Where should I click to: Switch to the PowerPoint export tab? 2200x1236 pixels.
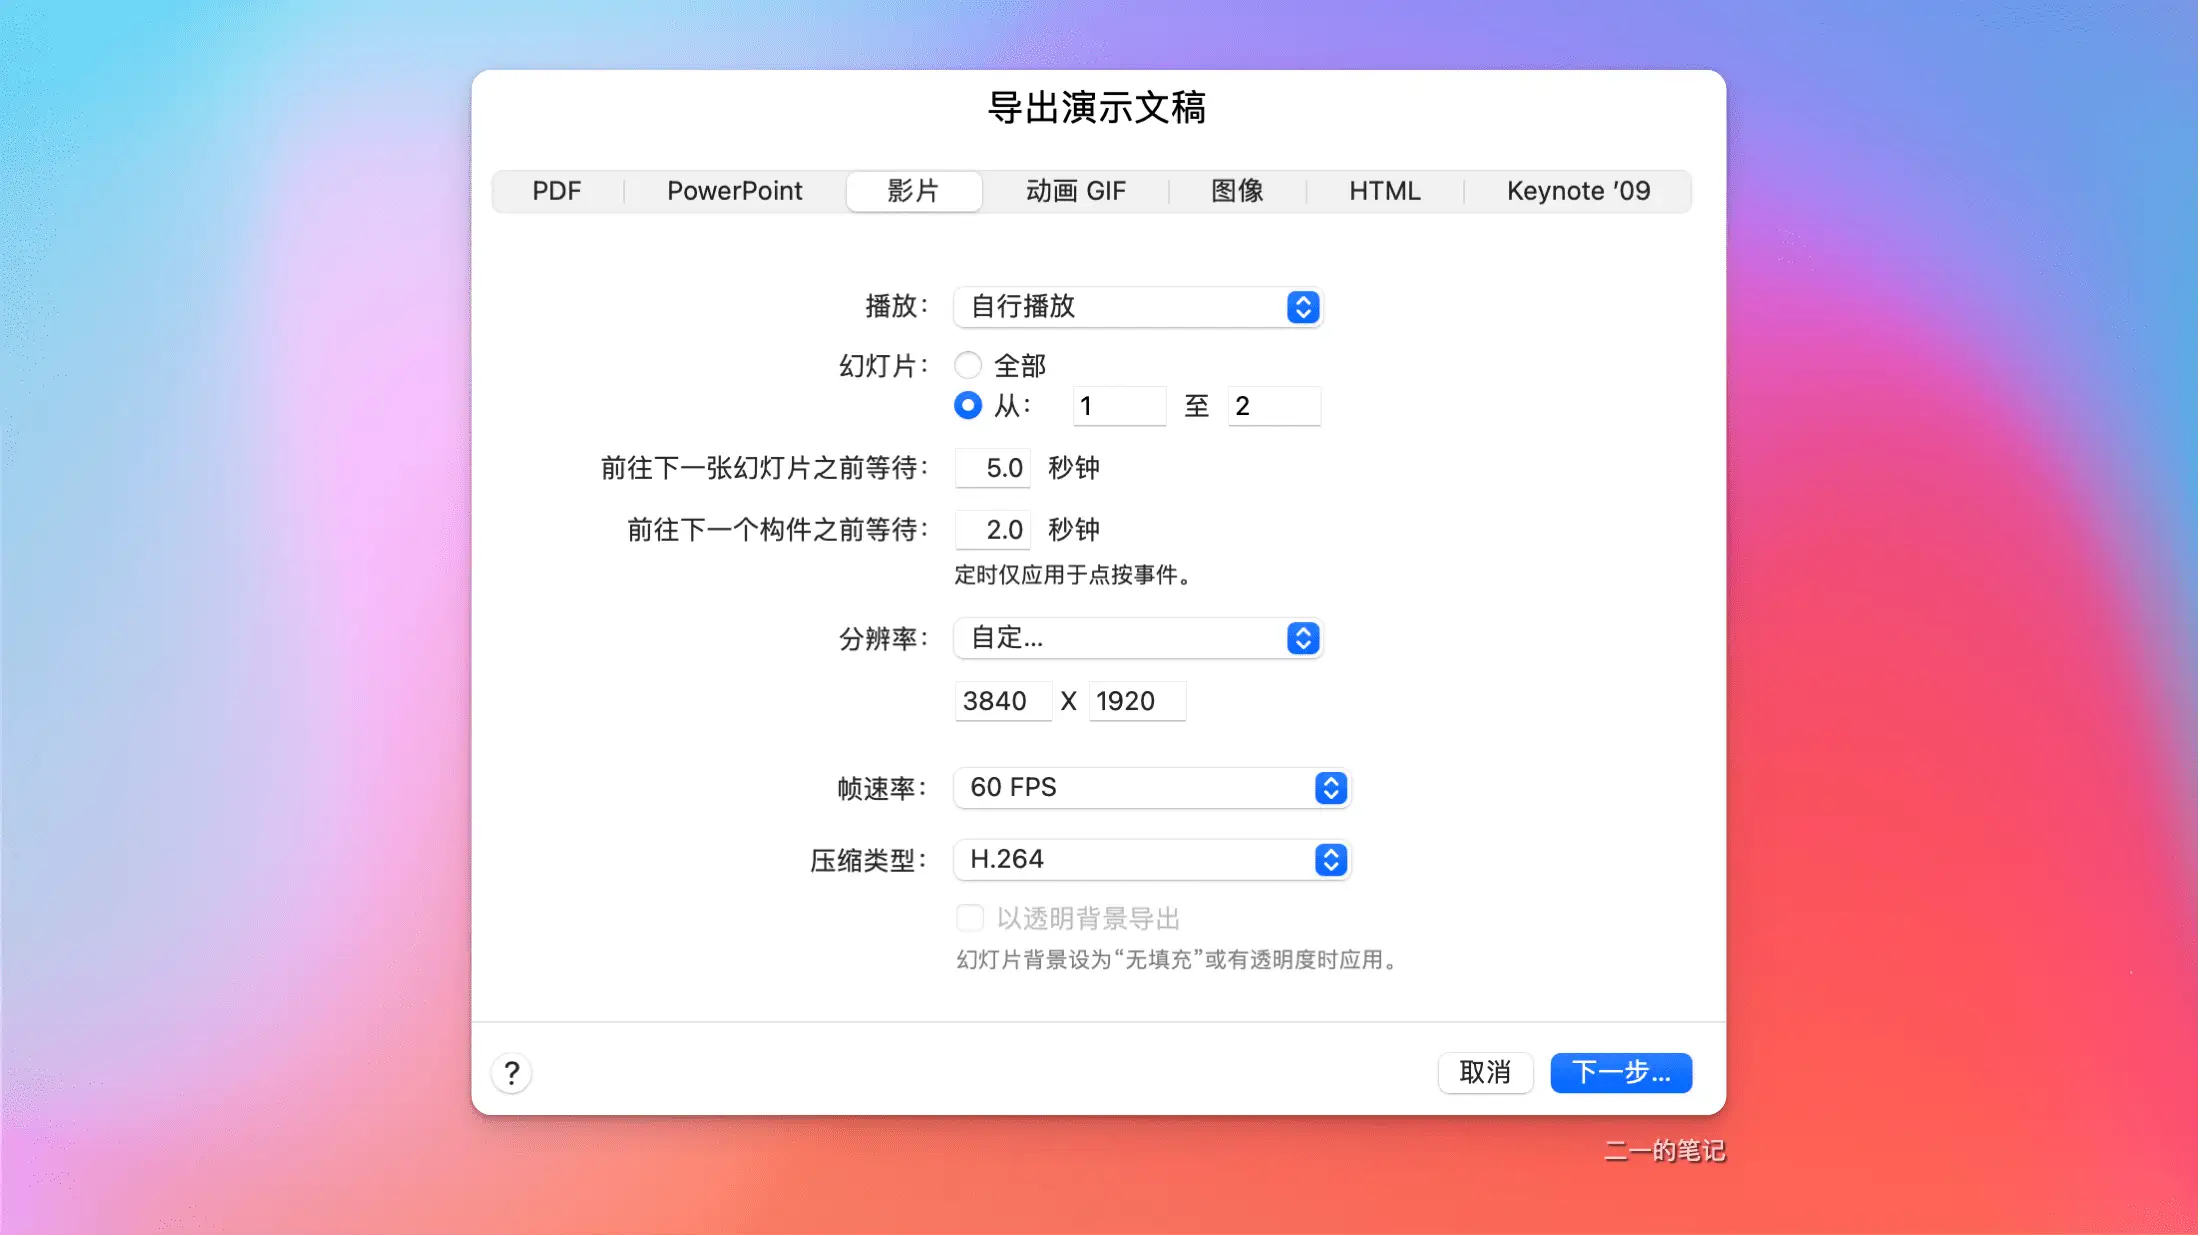tap(734, 191)
